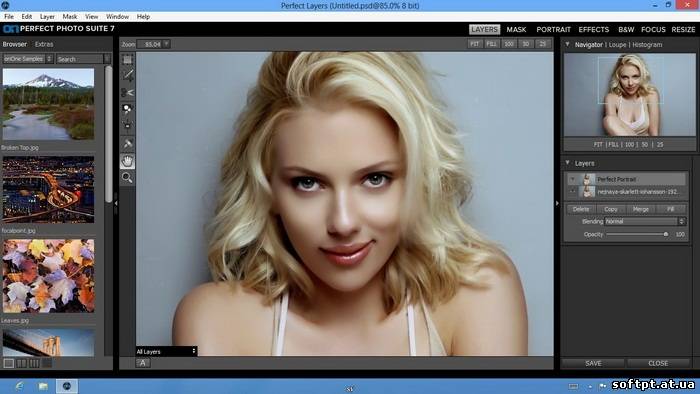
Task: Select the Transform tool at toolbar top
Action: (x=128, y=59)
